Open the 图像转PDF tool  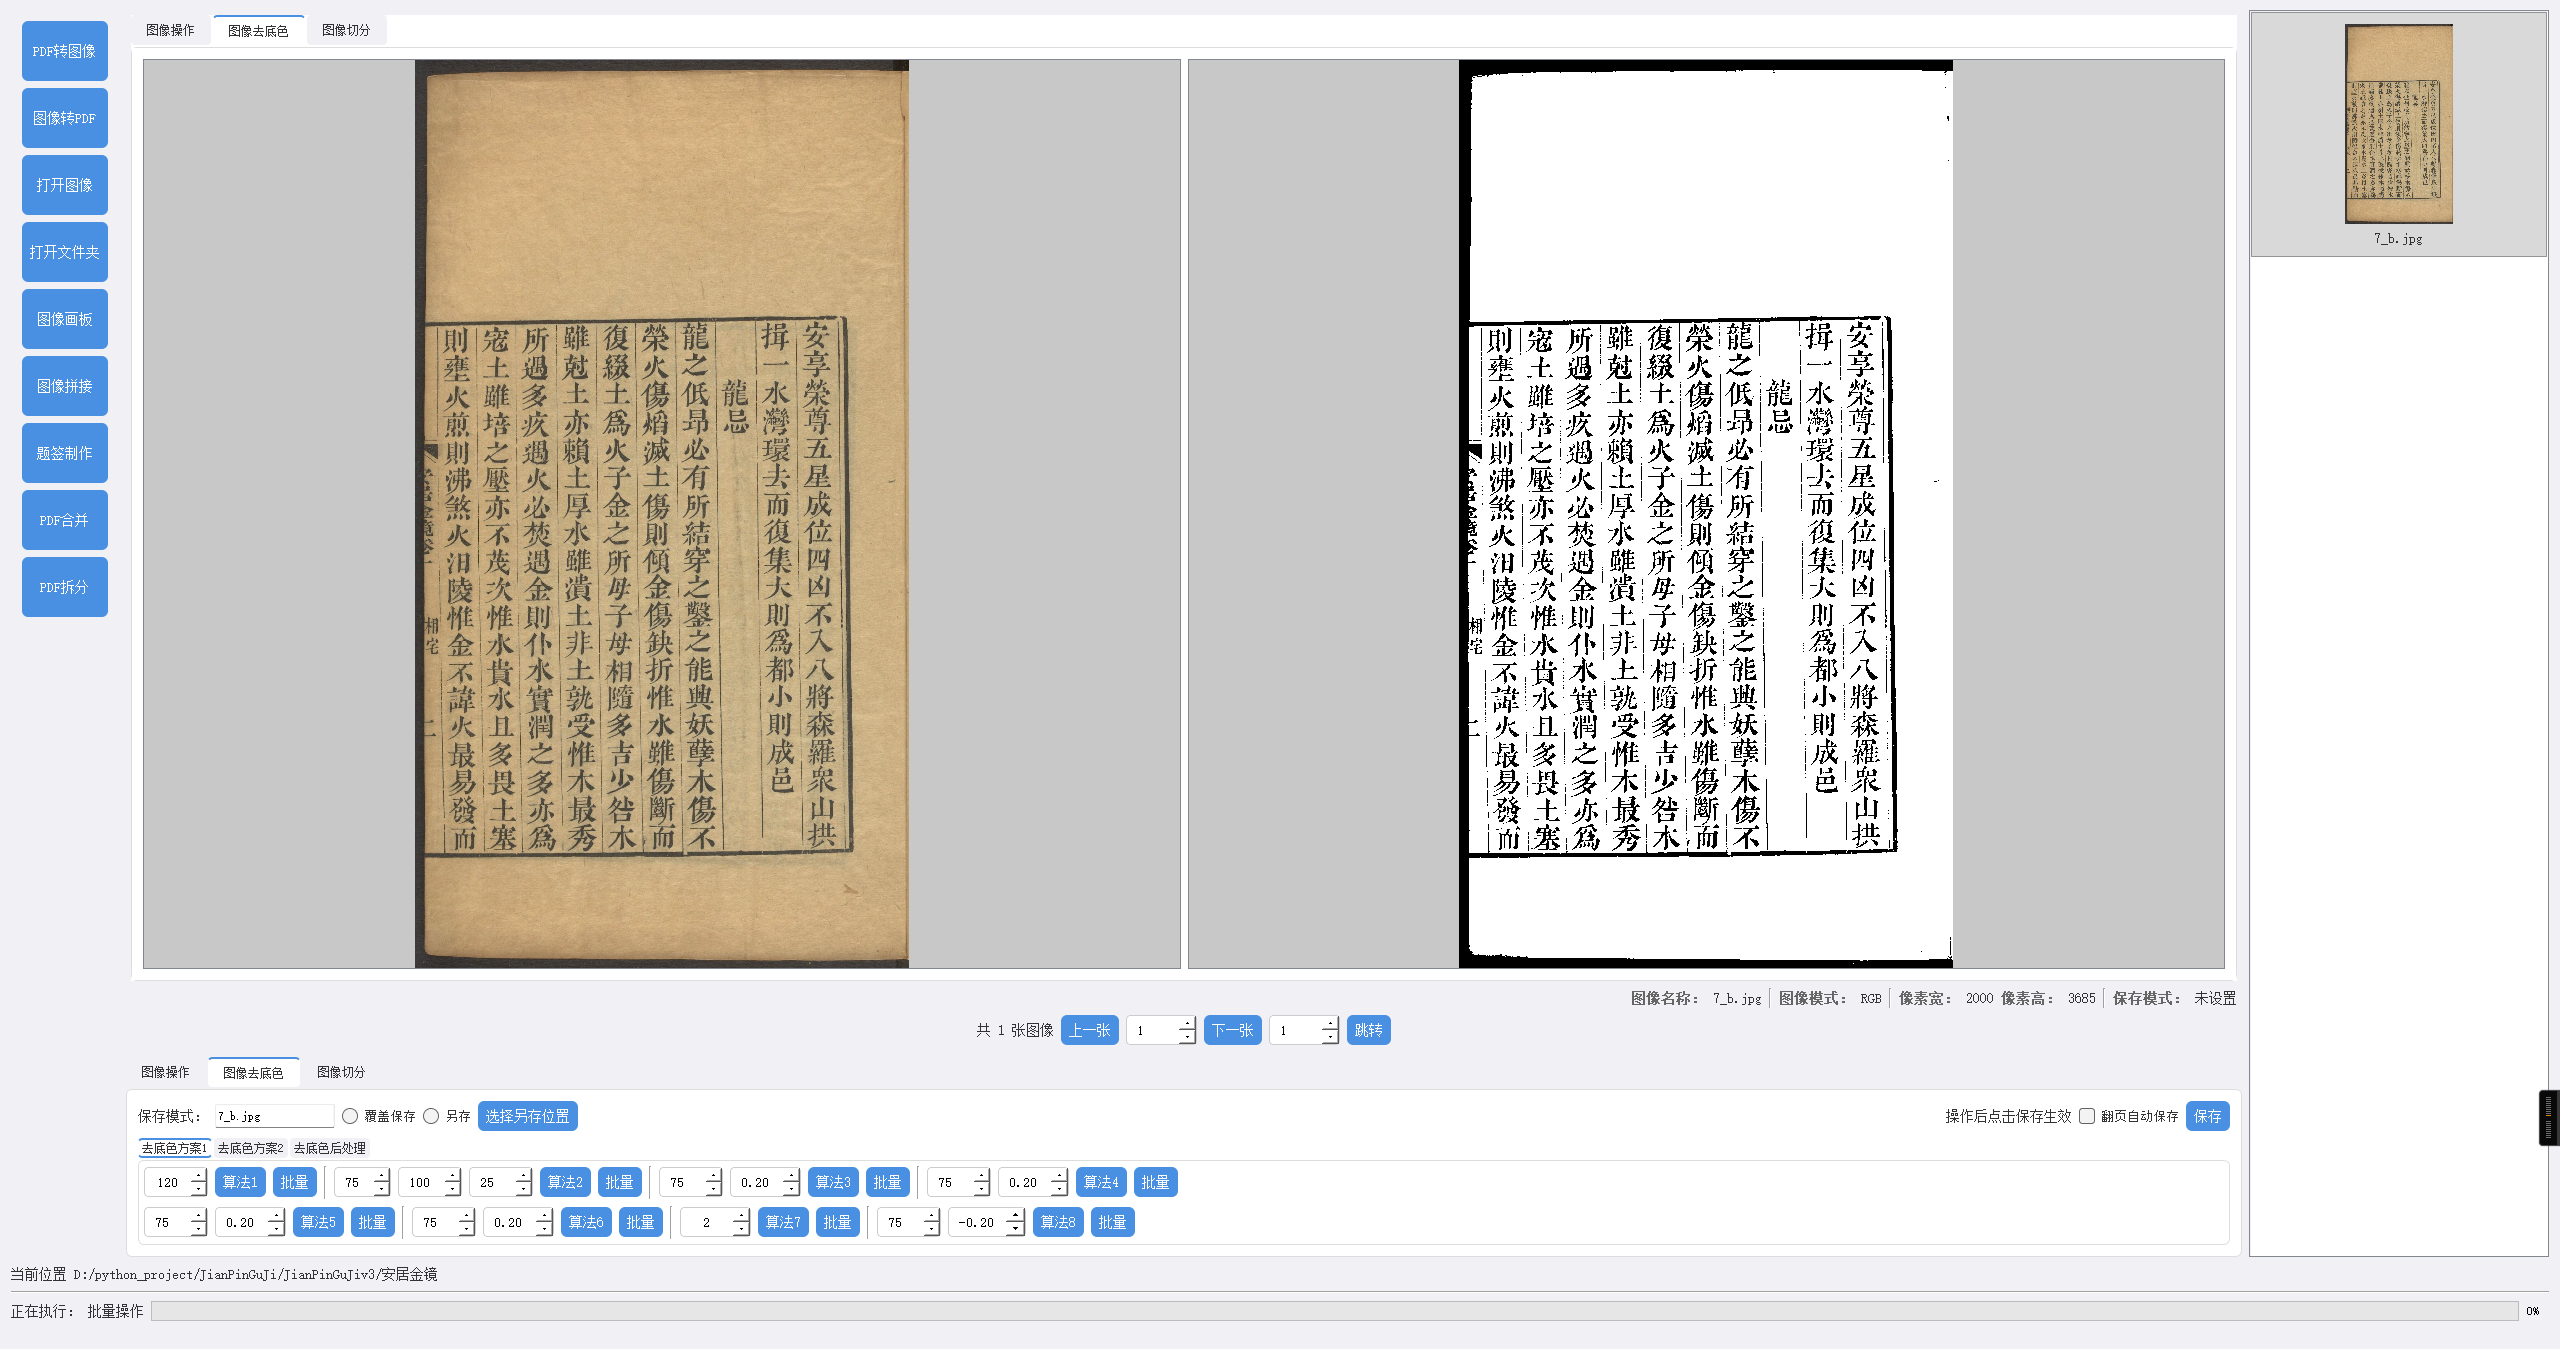(x=64, y=118)
